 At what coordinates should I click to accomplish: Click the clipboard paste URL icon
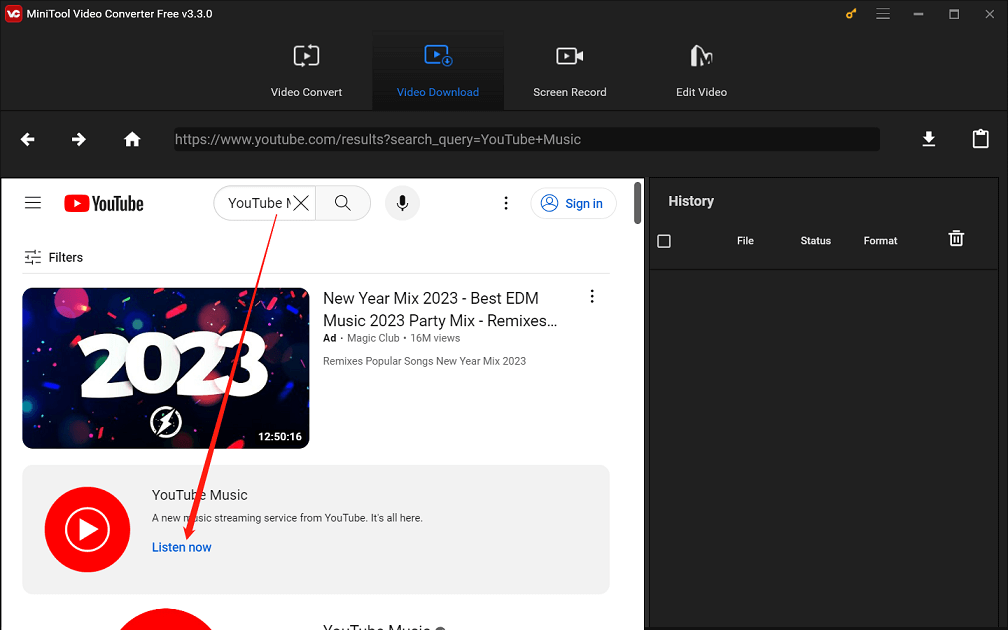(x=980, y=139)
